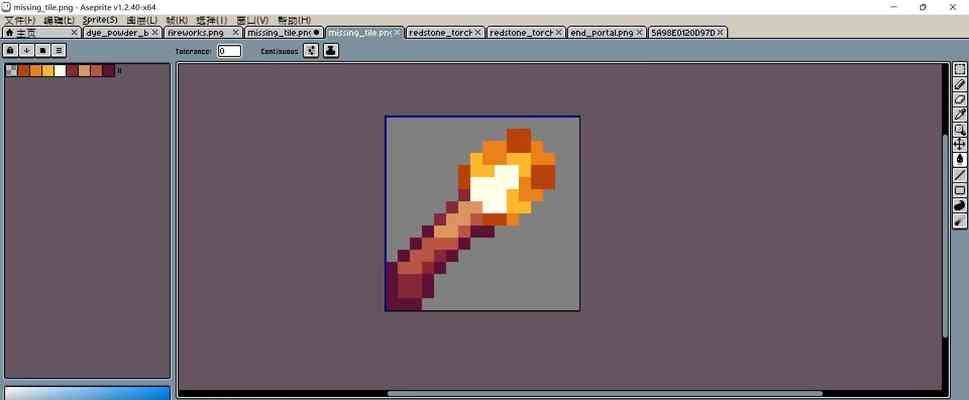This screenshot has height=400, width=969.
Task: Select the Line tool
Action: (960, 175)
